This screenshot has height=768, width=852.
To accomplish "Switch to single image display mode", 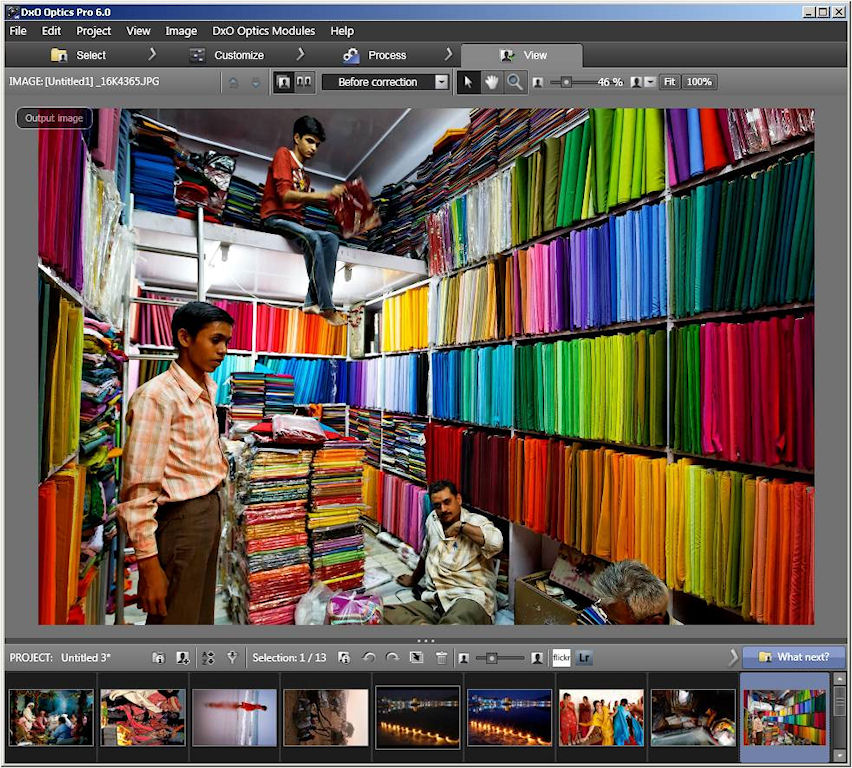I will click(x=283, y=82).
